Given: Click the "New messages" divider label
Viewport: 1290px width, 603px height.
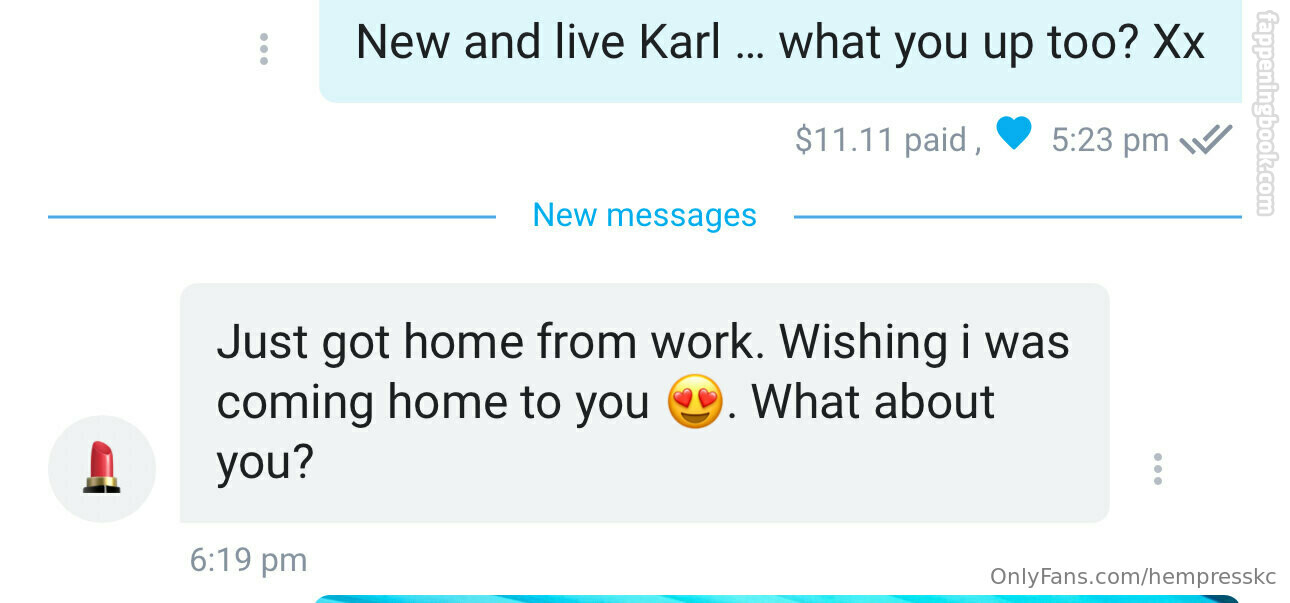Looking at the screenshot, I should [x=645, y=215].
